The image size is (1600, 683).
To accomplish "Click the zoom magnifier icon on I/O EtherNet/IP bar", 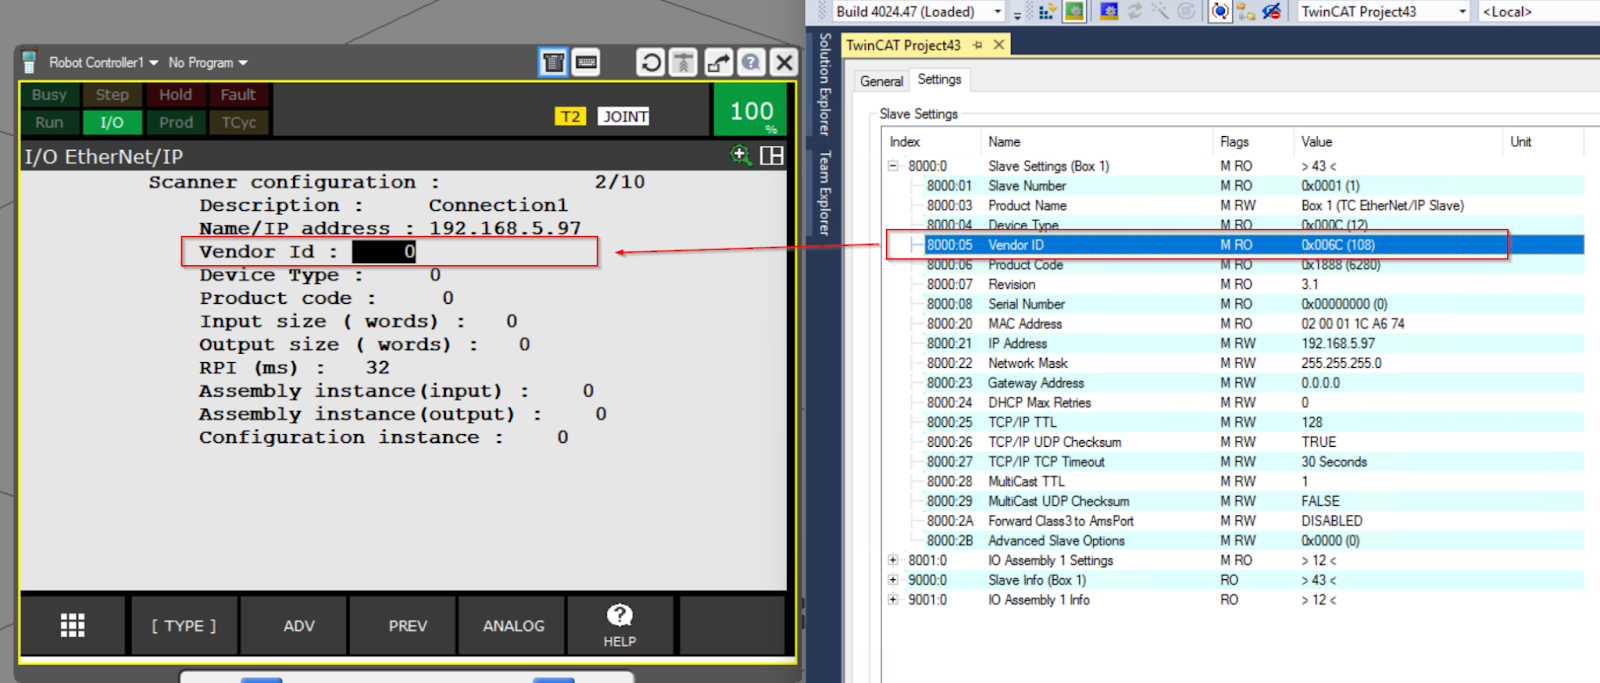I will (741, 155).
